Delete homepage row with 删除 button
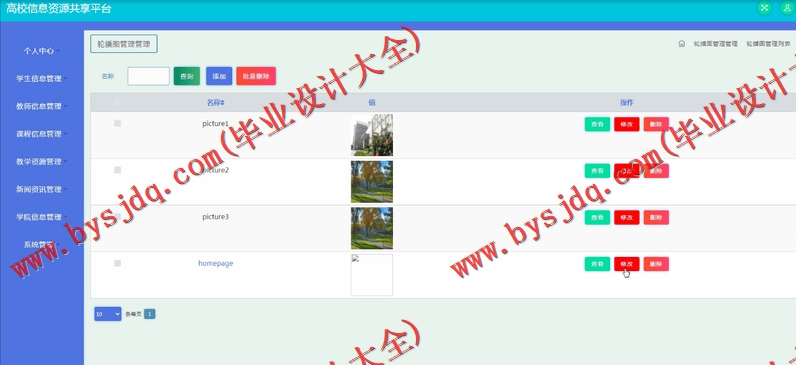Image resolution: width=796 pixels, height=365 pixels. point(656,264)
